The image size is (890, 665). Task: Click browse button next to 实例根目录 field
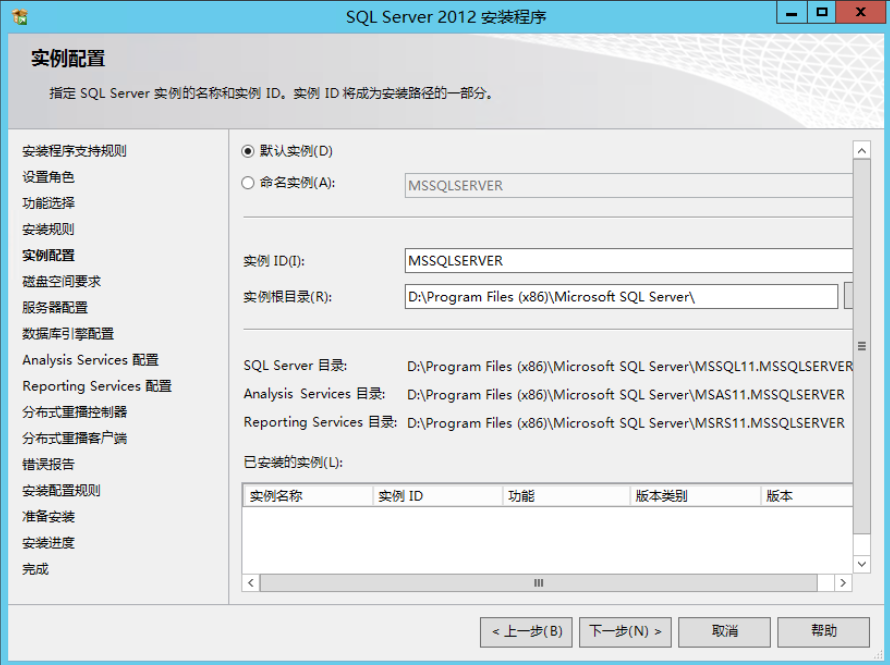[x=849, y=296]
